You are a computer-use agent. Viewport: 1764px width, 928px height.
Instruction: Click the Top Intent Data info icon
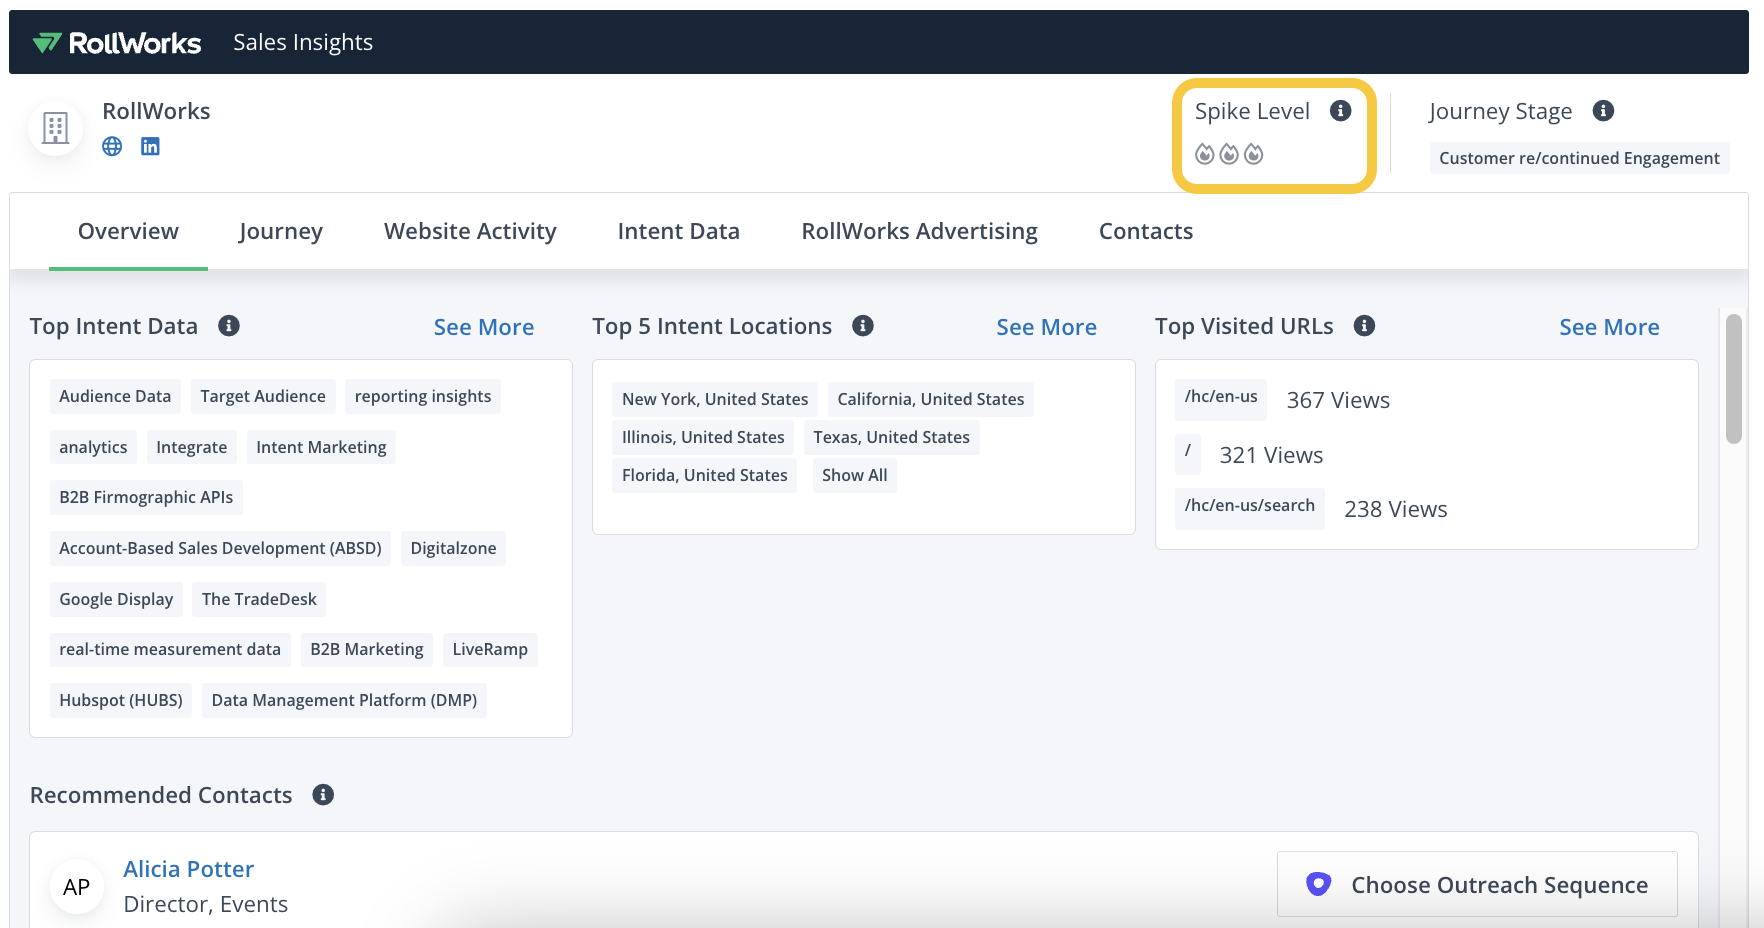point(229,326)
